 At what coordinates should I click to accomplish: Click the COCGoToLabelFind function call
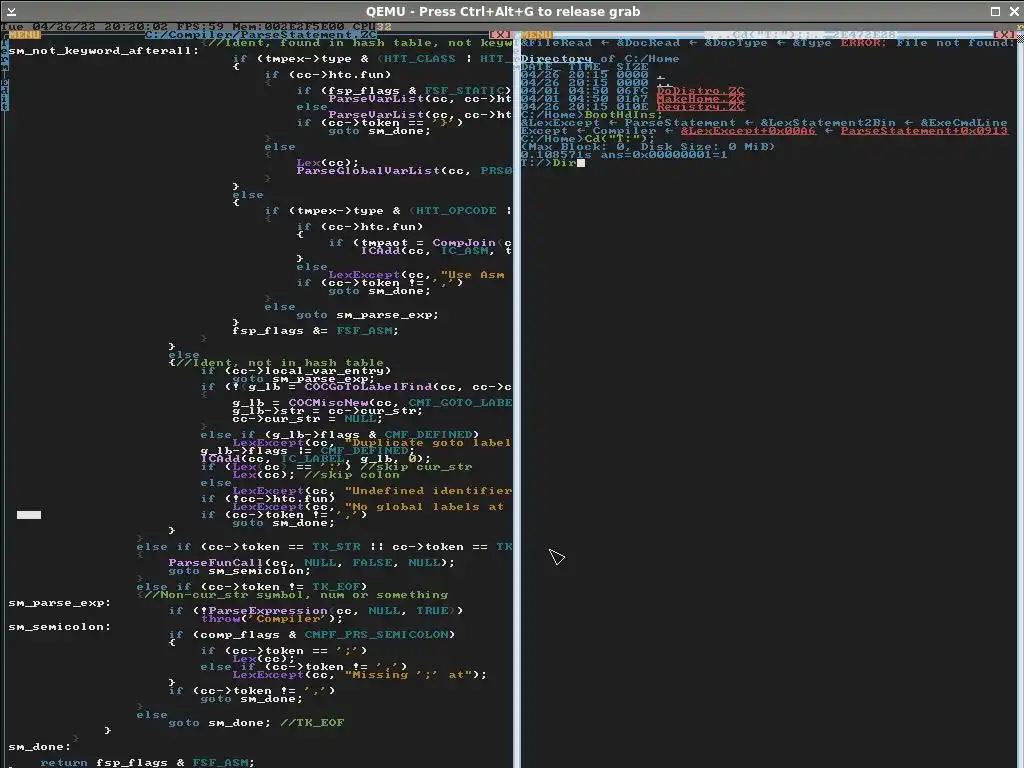[x=368, y=387]
